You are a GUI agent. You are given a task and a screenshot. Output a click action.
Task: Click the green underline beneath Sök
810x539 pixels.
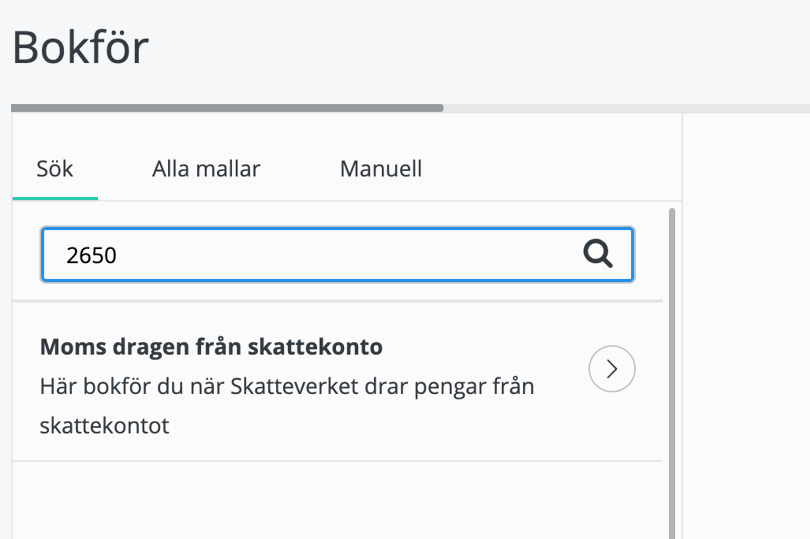(55, 198)
